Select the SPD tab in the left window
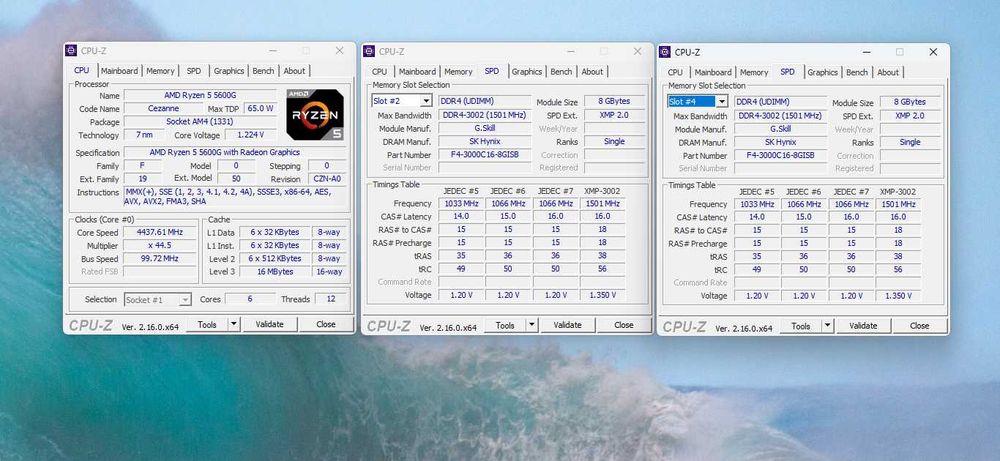This screenshot has width=1000, height=461. pos(194,71)
